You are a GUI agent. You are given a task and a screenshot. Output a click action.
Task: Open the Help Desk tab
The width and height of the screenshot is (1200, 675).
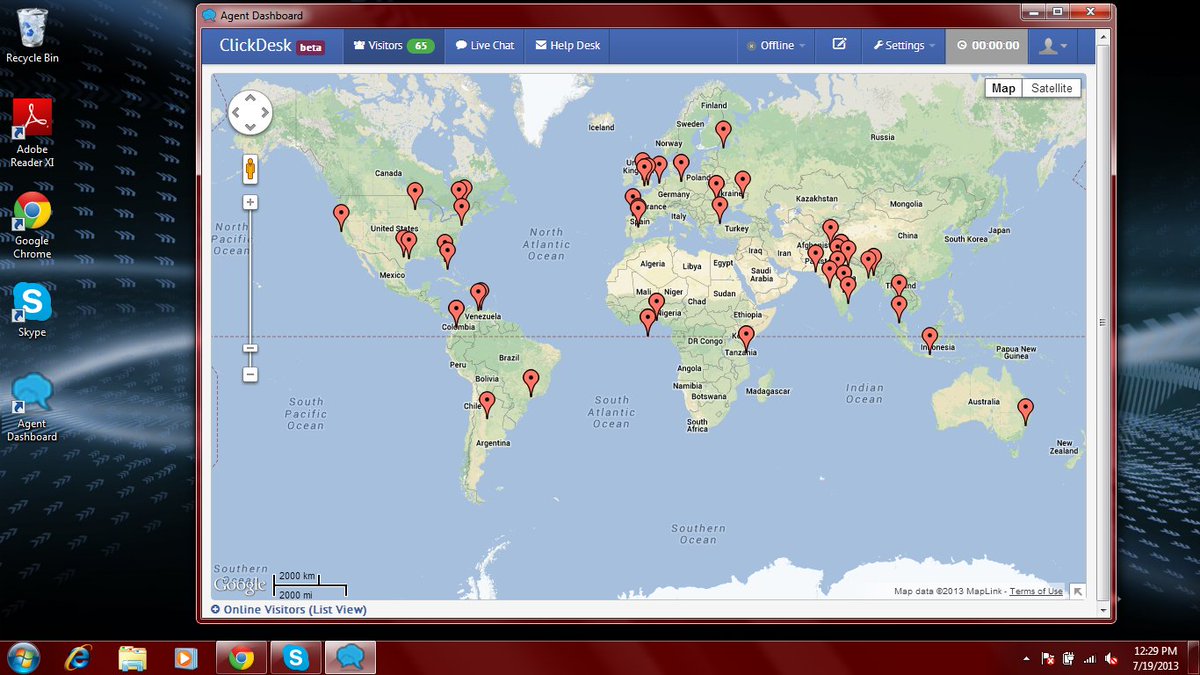point(567,46)
